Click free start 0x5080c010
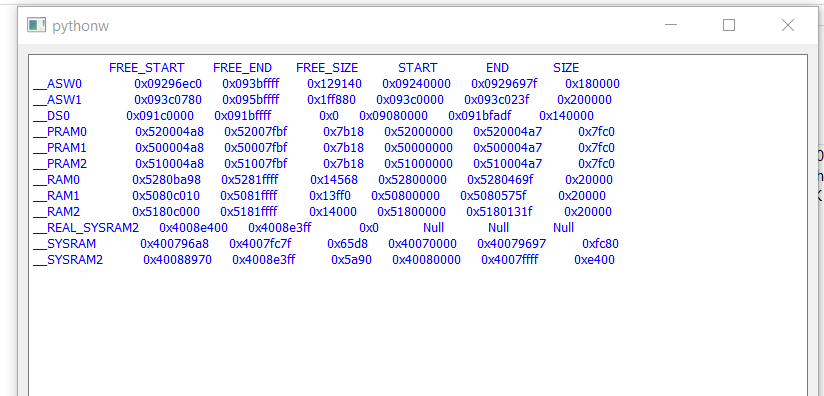The height and width of the screenshot is (396, 824). tap(166, 196)
